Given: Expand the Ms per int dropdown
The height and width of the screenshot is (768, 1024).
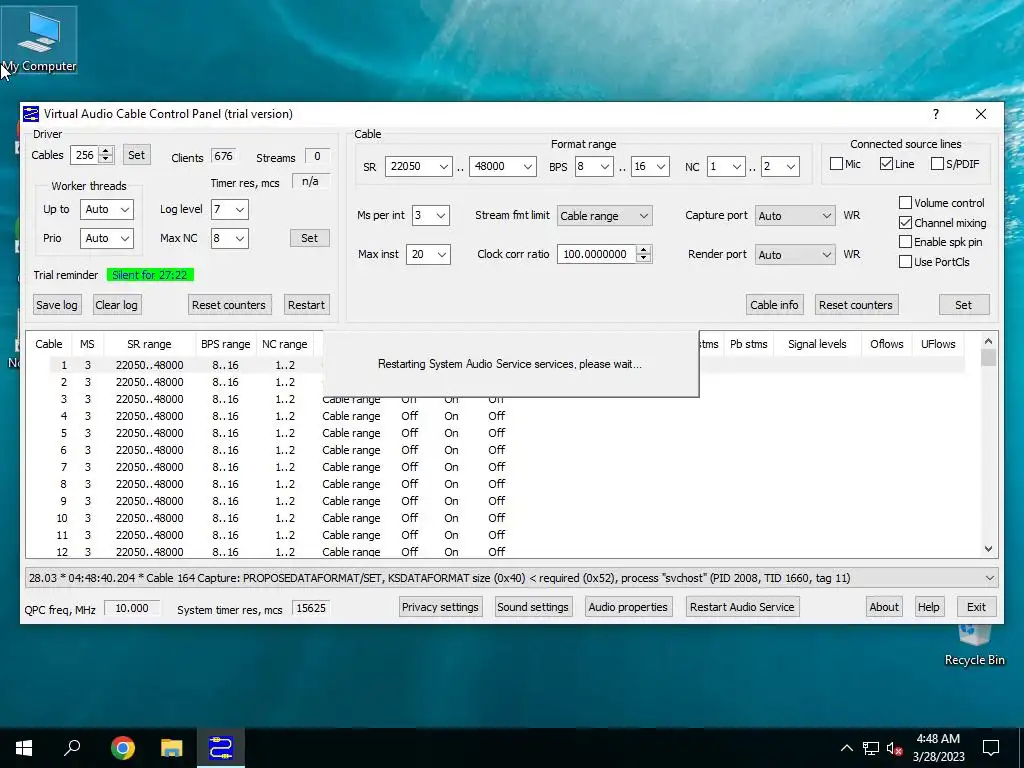Looking at the screenshot, I should (x=431, y=216).
